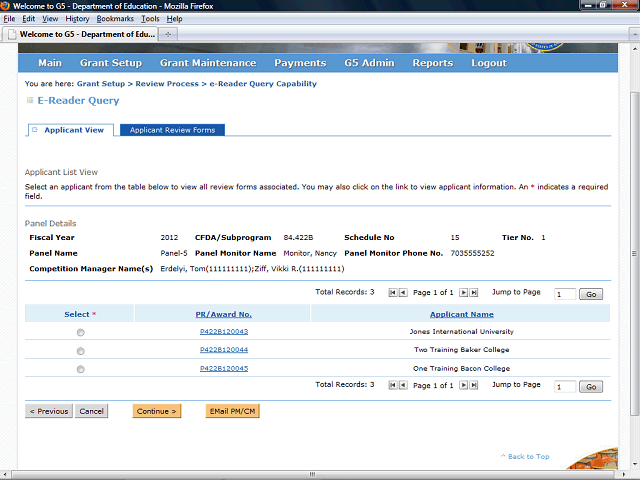Click Two Training Baker College applicant name
Image resolution: width=640 pixels, height=480 pixels.
click(x=462, y=350)
